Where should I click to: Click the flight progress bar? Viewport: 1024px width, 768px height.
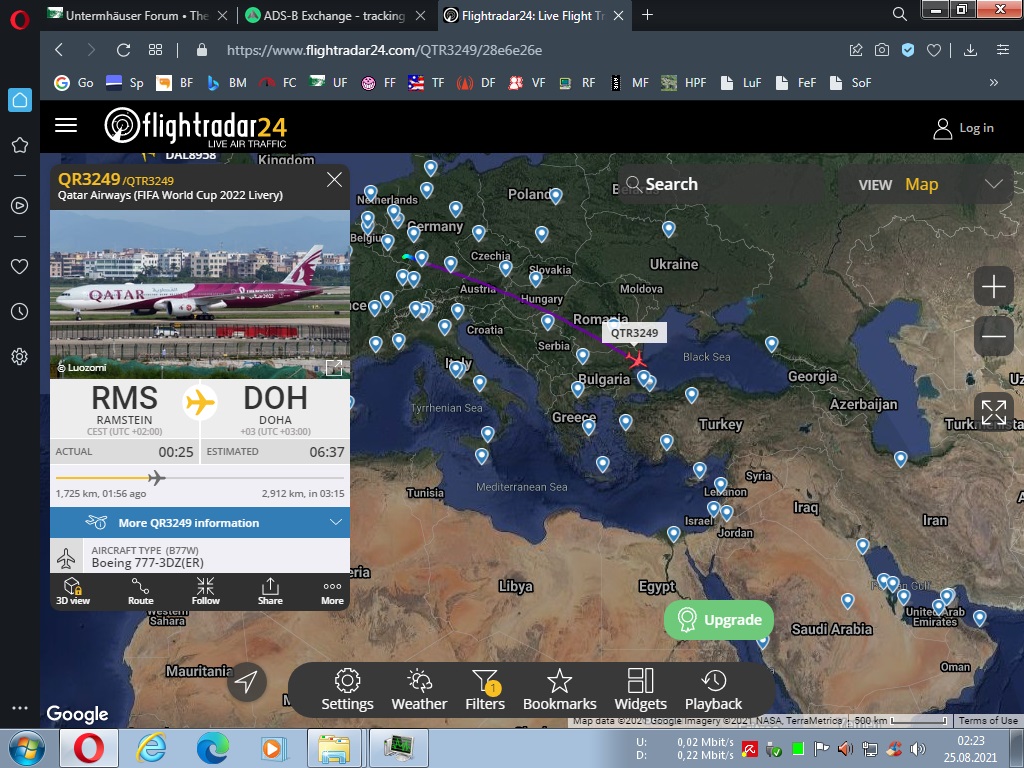[x=200, y=478]
